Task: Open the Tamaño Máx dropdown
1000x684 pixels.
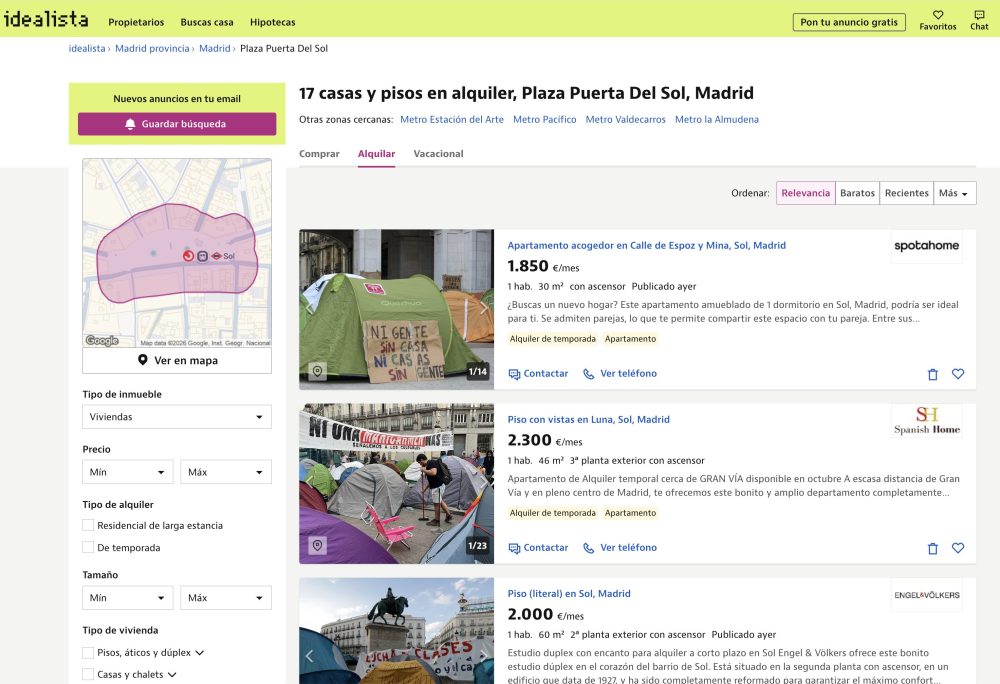Action: pyautogui.click(x=226, y=598)
